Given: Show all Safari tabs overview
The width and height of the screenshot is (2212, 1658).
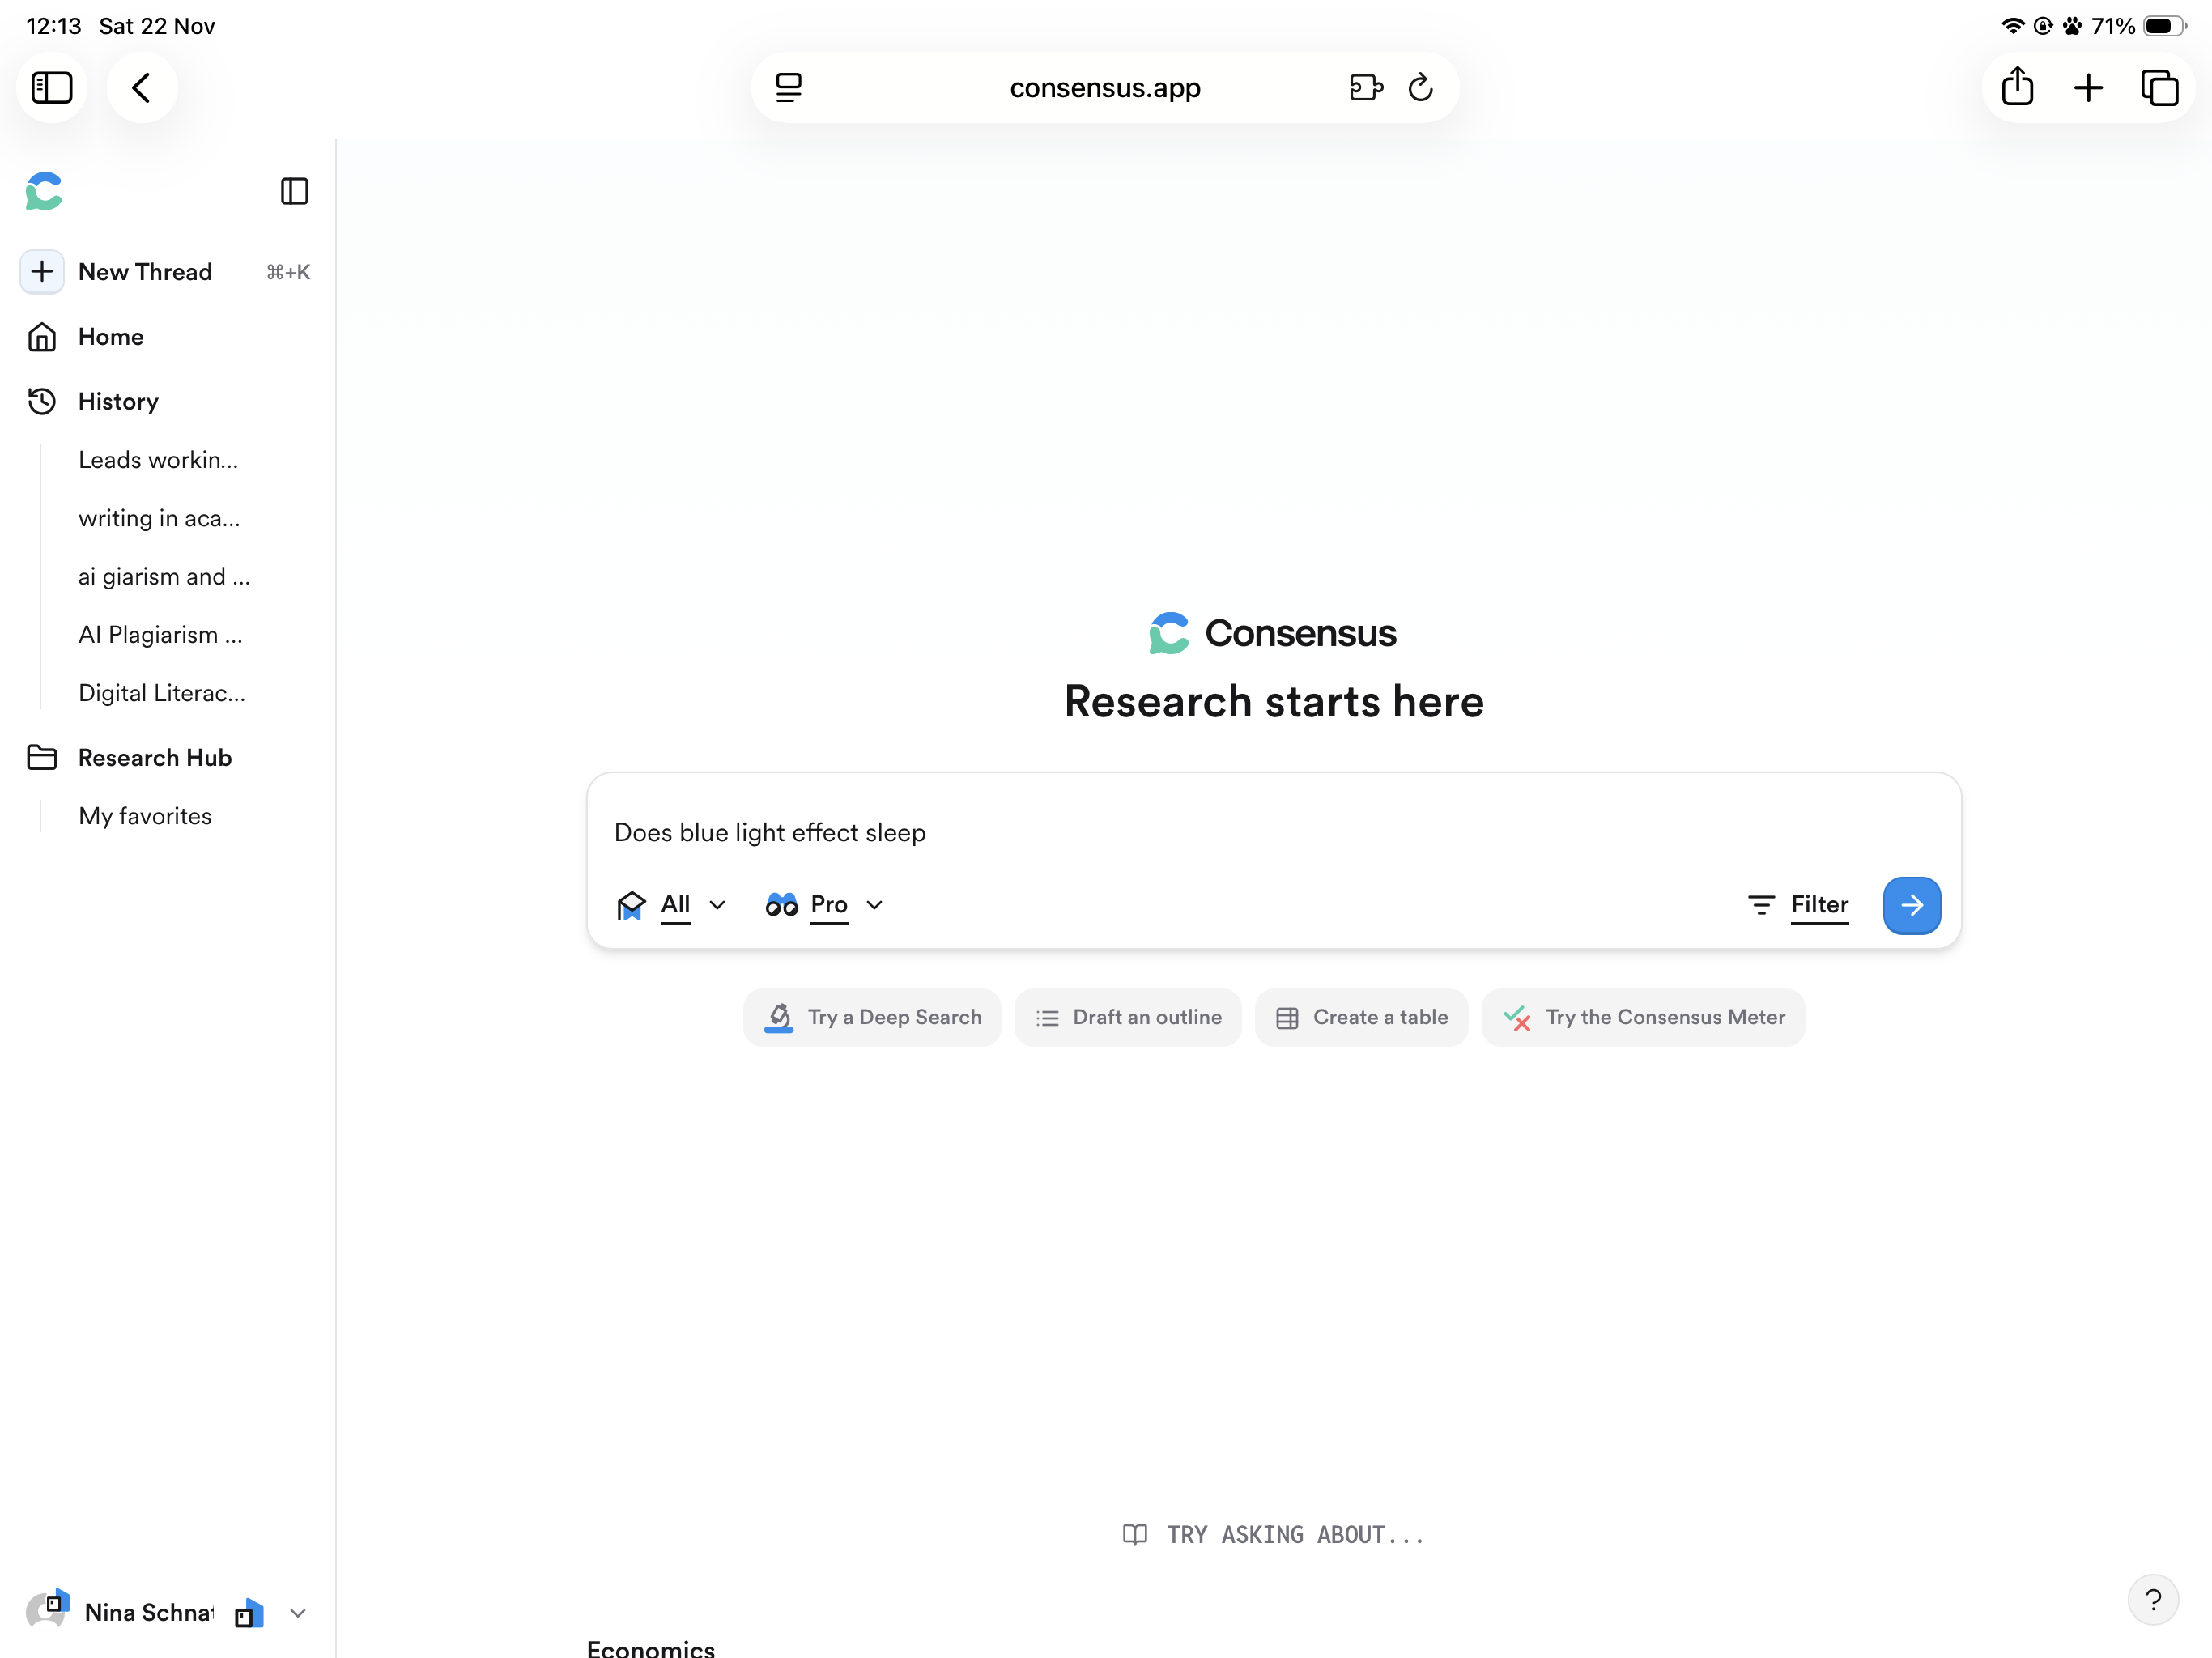Looking at the screenshot, I should coord(2158,88).
